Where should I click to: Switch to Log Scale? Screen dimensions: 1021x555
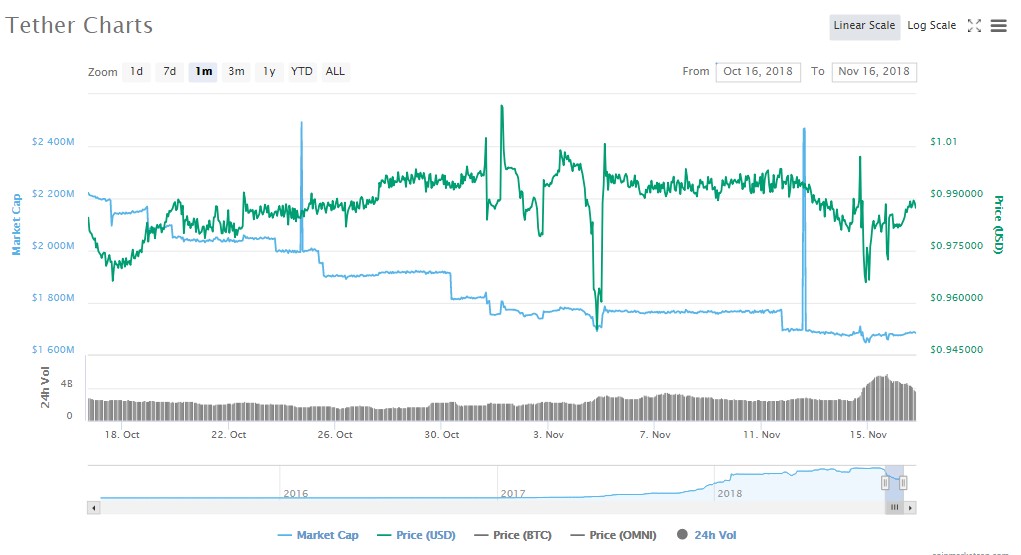click(x=932, y=26)
